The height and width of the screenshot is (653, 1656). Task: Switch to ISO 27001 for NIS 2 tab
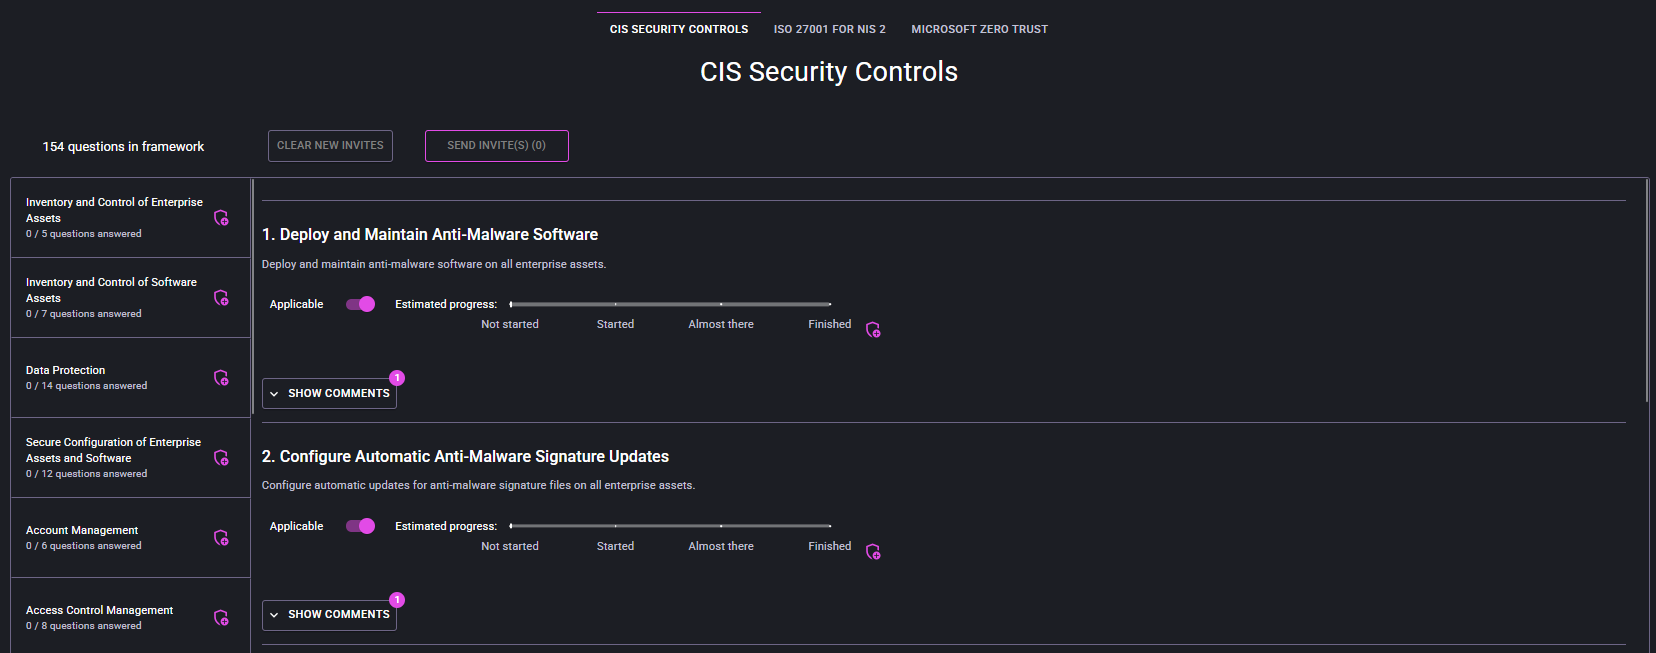[830, 29]
